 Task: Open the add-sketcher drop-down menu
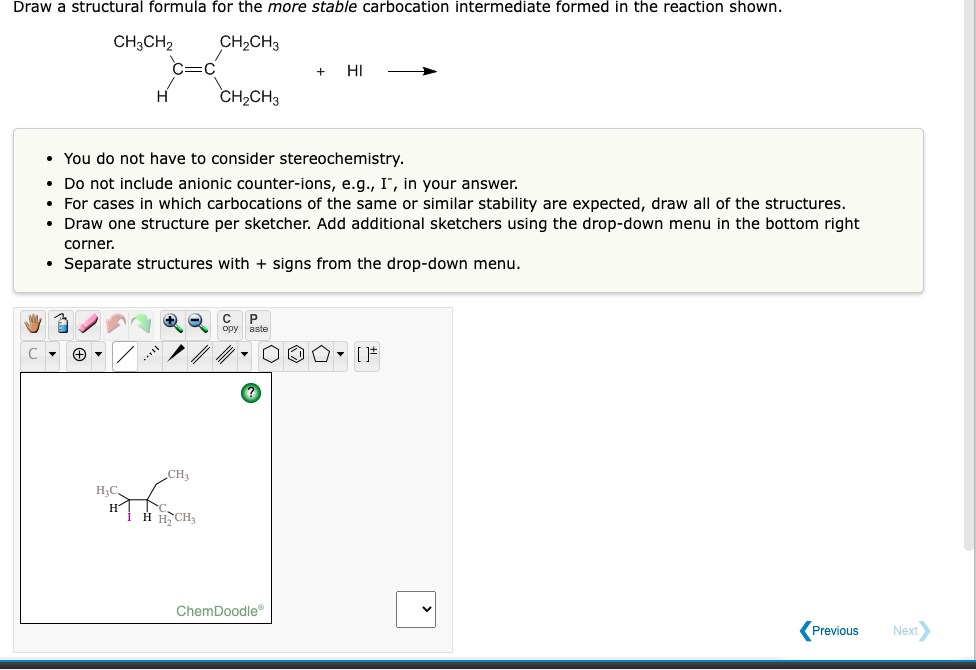click(x=416, y=610)
